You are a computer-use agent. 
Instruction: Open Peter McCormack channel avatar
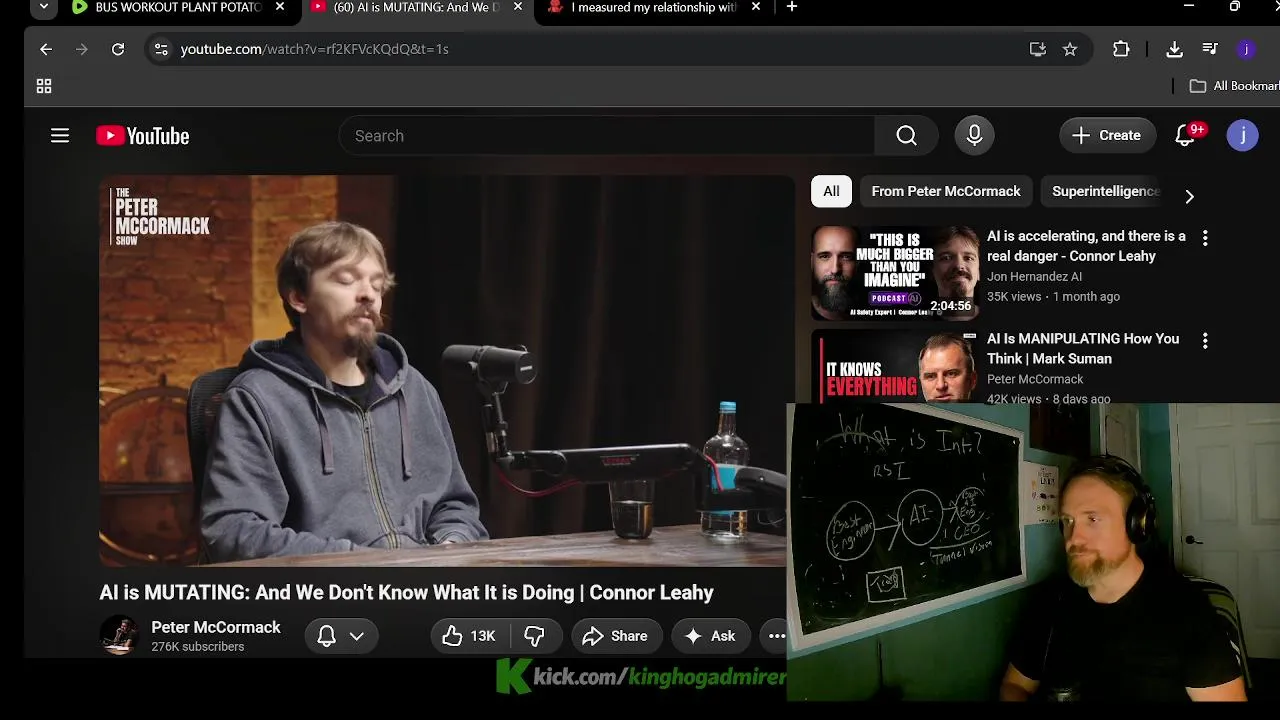[x=119, y=635]
